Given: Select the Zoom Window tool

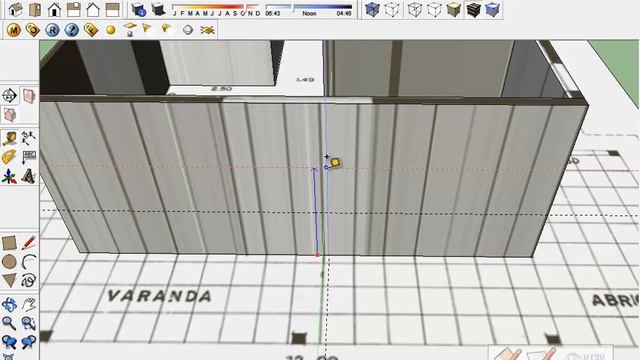Looking at the screenshot, I should [29, 323].
